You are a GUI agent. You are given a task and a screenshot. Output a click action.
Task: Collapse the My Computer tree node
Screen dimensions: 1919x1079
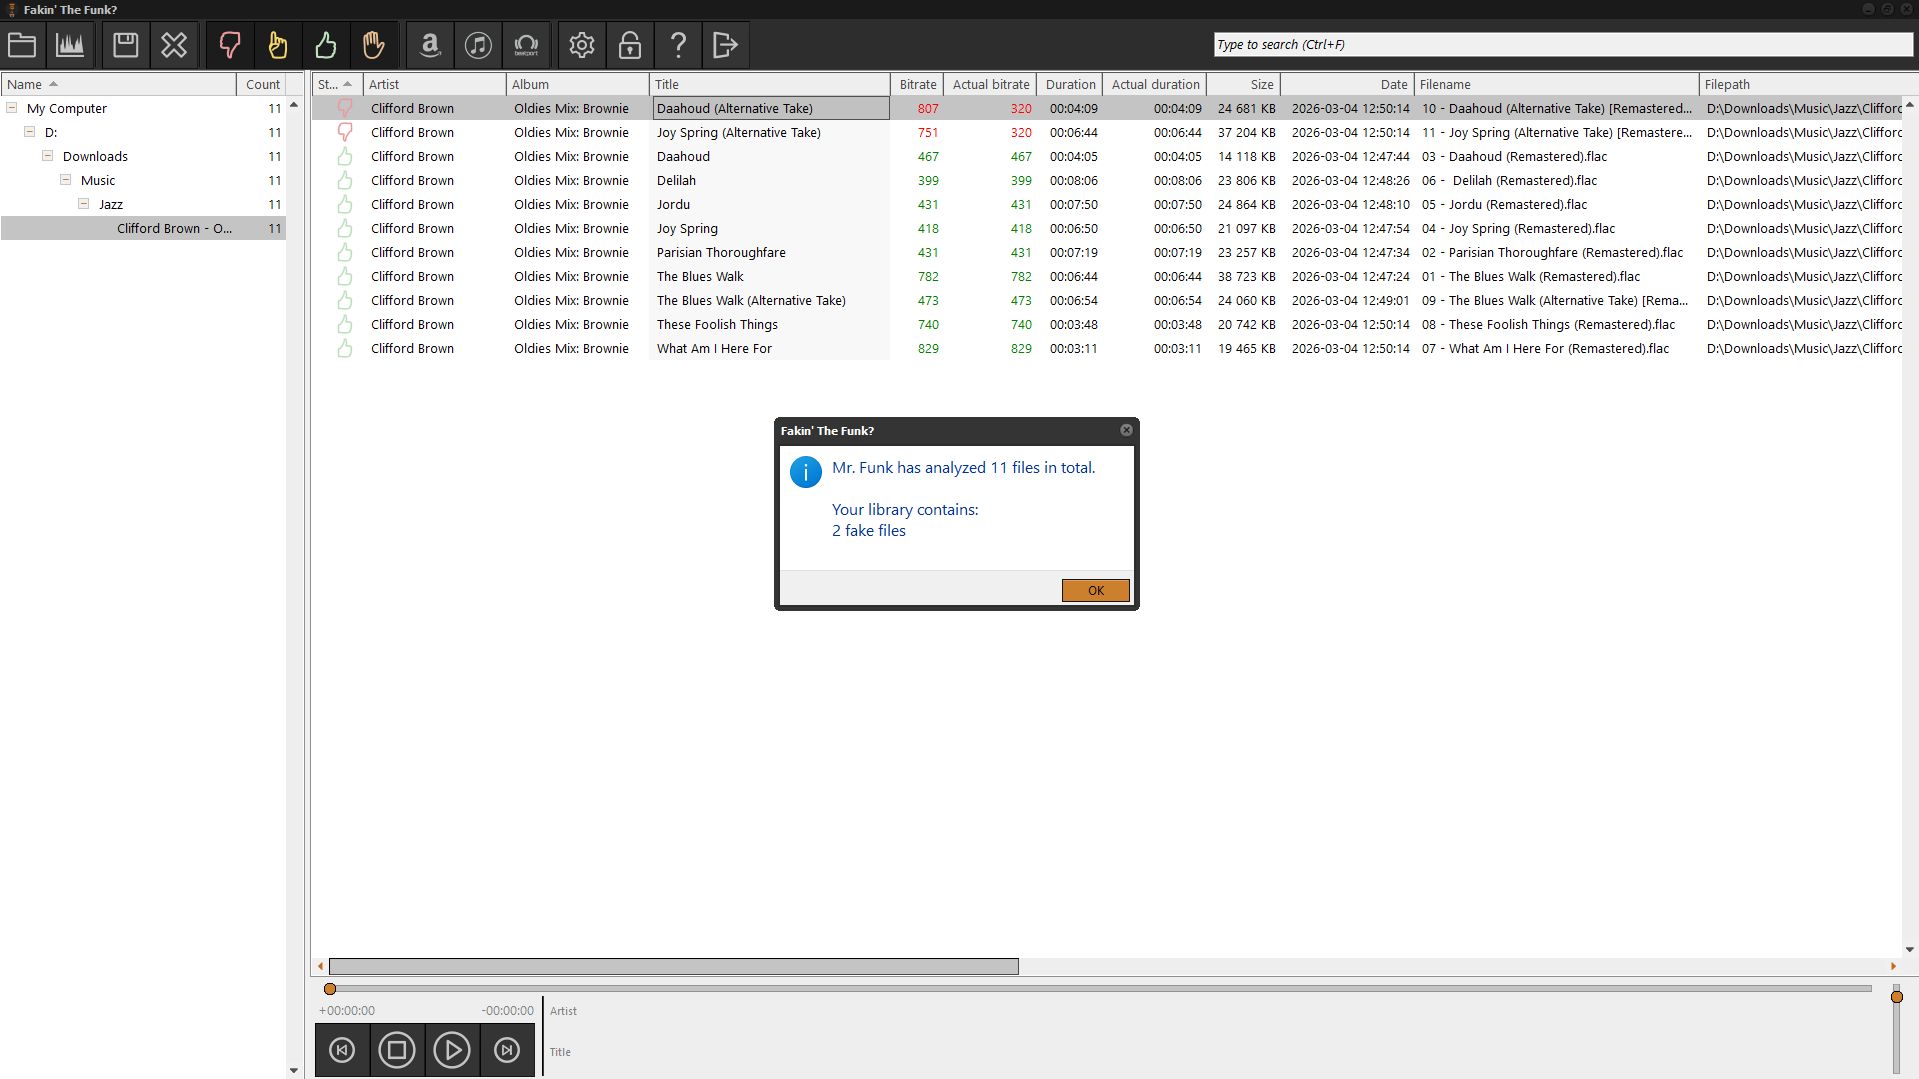pyautogui.click(x=12, y=108)
